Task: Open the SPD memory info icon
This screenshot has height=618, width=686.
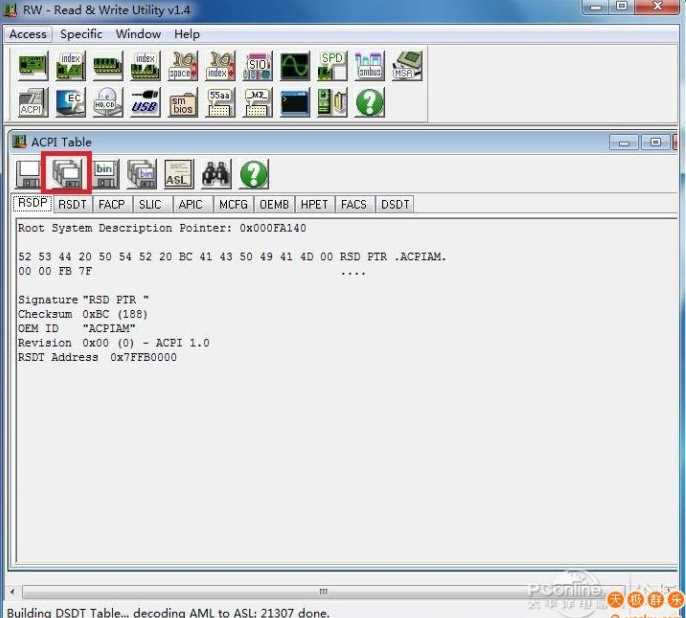Action: point(332,66)
